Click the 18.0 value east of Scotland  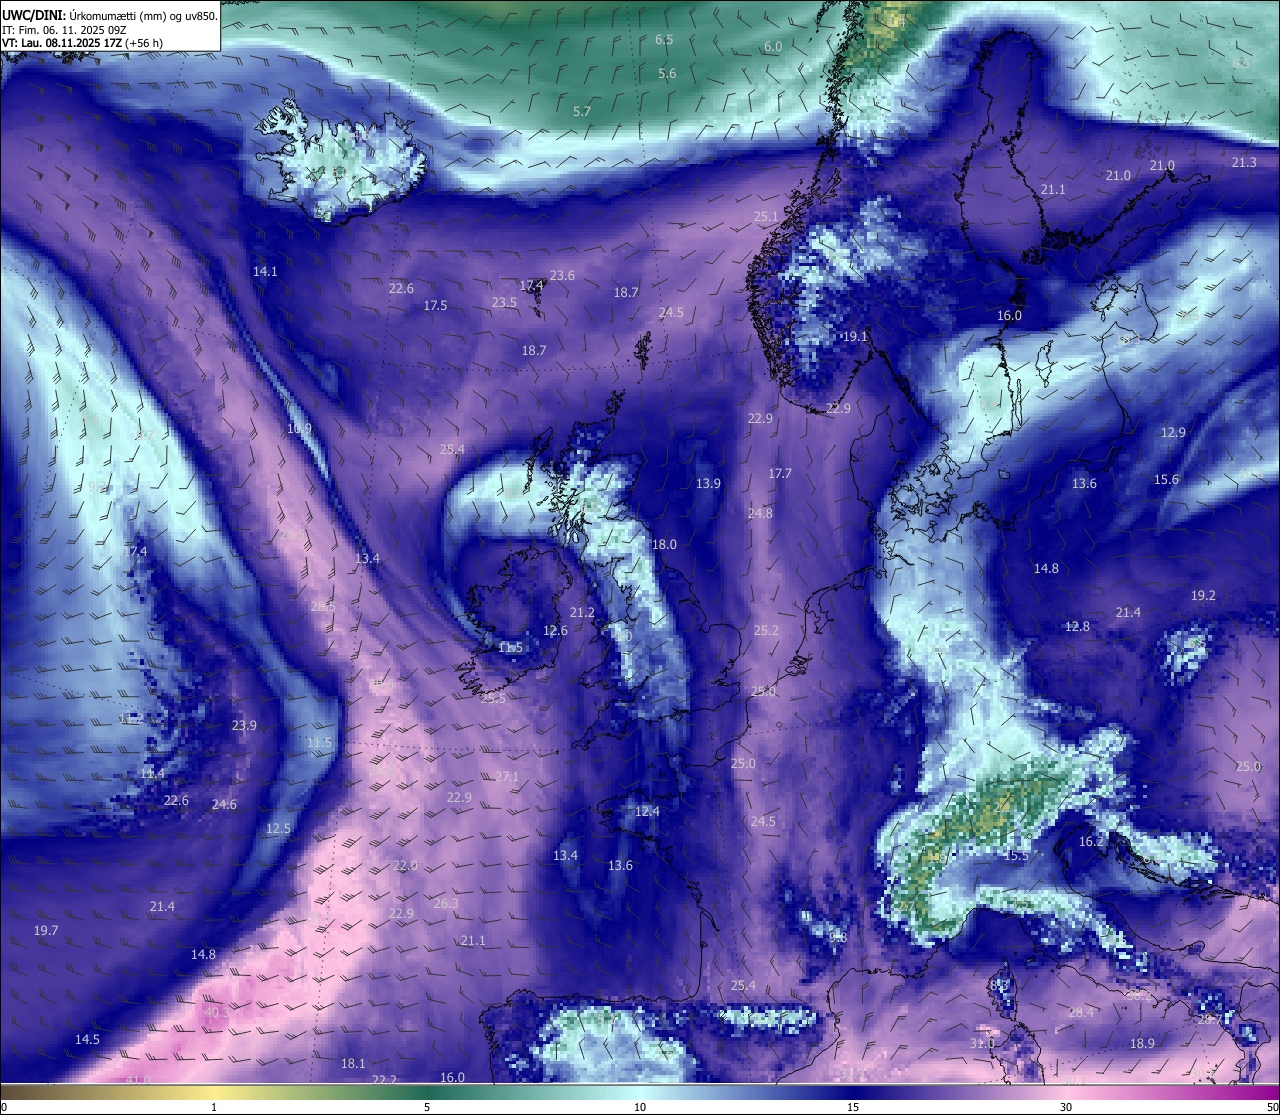coord(664,545)
